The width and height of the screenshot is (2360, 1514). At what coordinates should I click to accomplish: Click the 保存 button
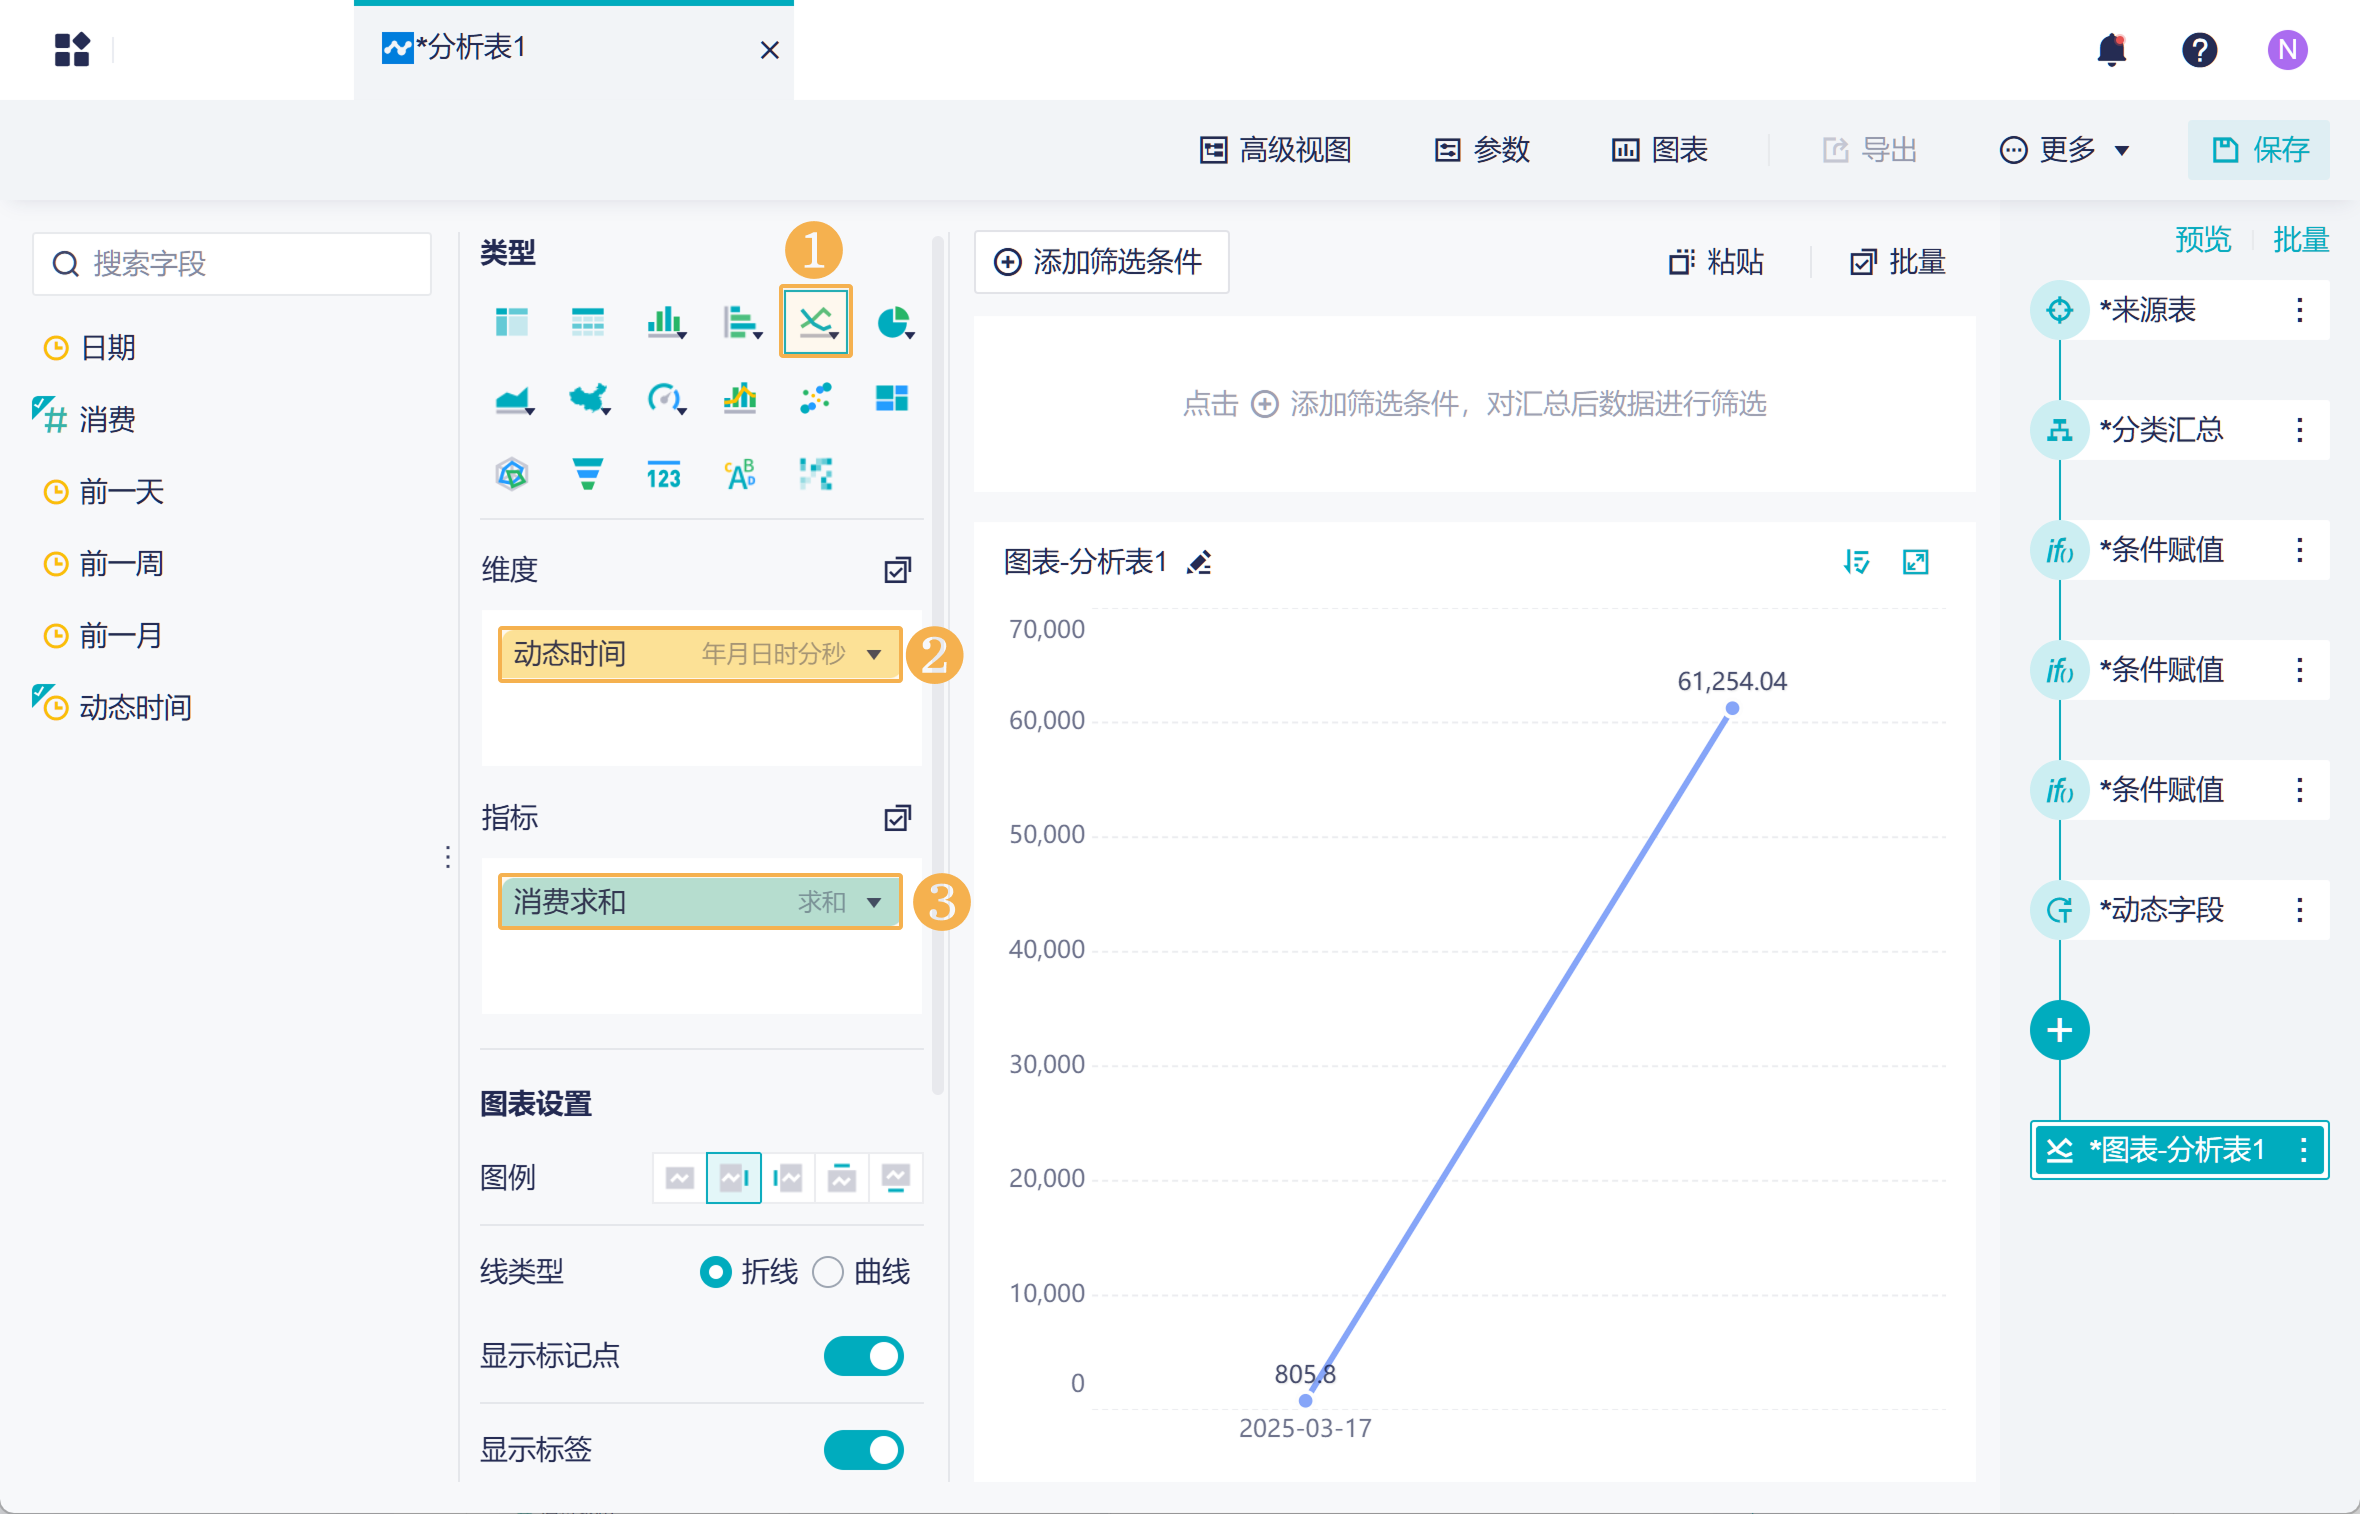[2259, 150]
